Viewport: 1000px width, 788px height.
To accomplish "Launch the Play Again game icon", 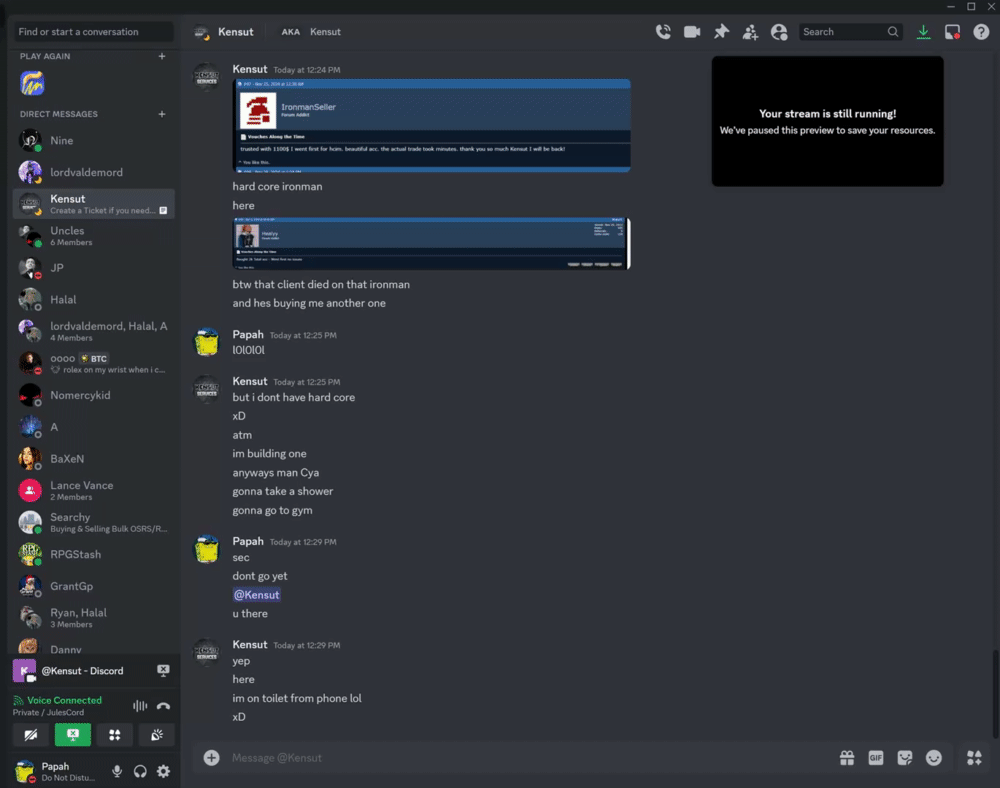I will pos(32,83).
